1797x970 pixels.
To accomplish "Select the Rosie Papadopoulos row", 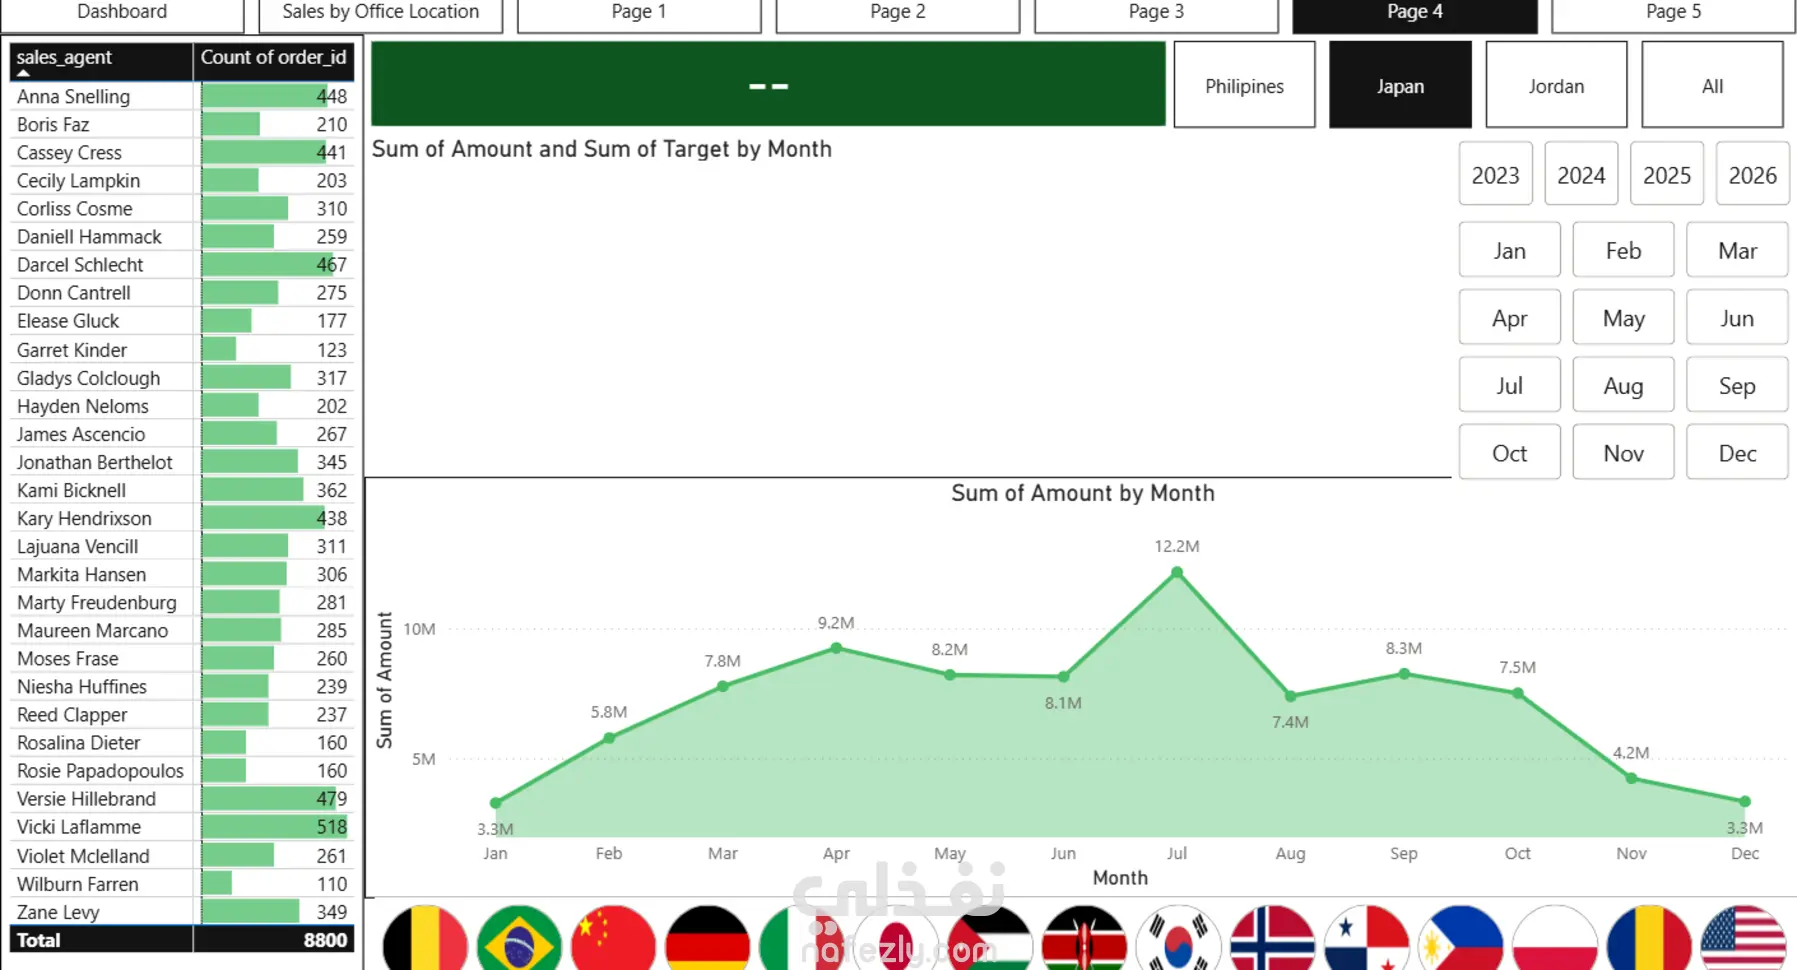I will [x=182, y=771].
